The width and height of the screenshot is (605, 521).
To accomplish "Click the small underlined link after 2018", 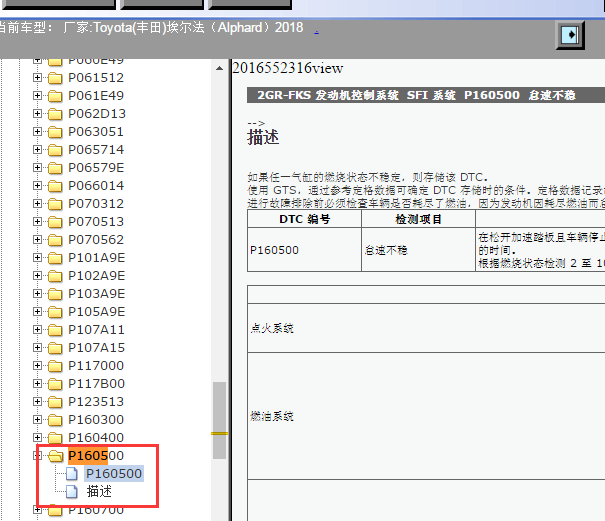I will pyautogui.click(x=316, y=32).
